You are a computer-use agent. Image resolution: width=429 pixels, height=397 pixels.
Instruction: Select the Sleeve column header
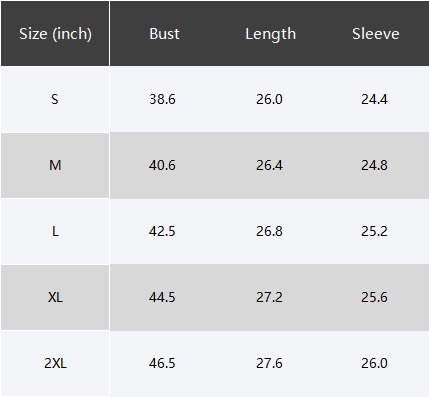click(376, 34)
